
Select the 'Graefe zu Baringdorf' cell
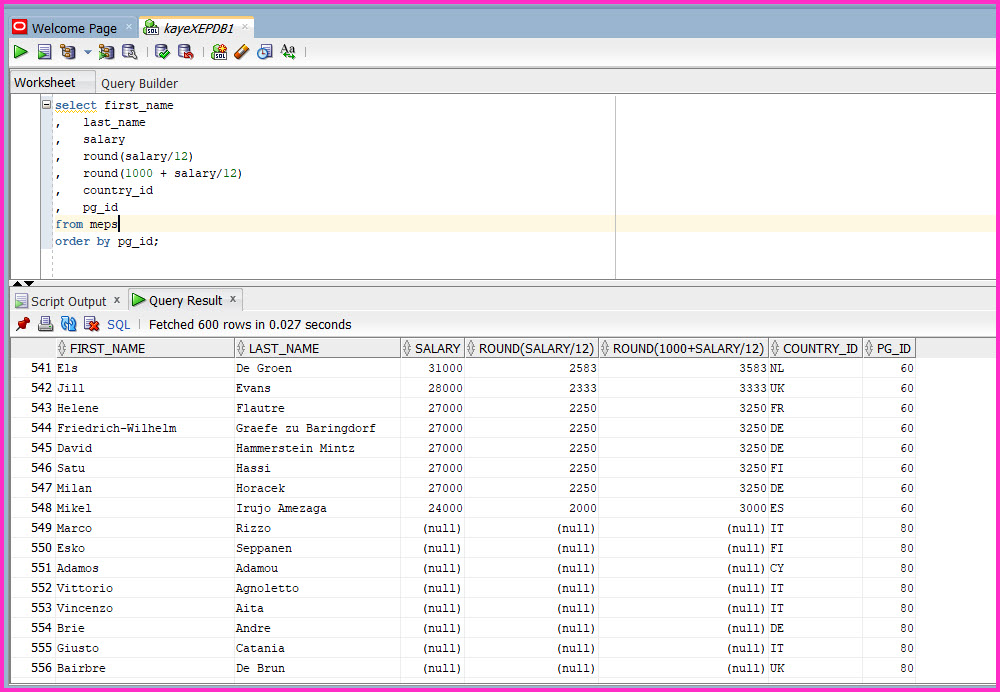tap(318, 428)
